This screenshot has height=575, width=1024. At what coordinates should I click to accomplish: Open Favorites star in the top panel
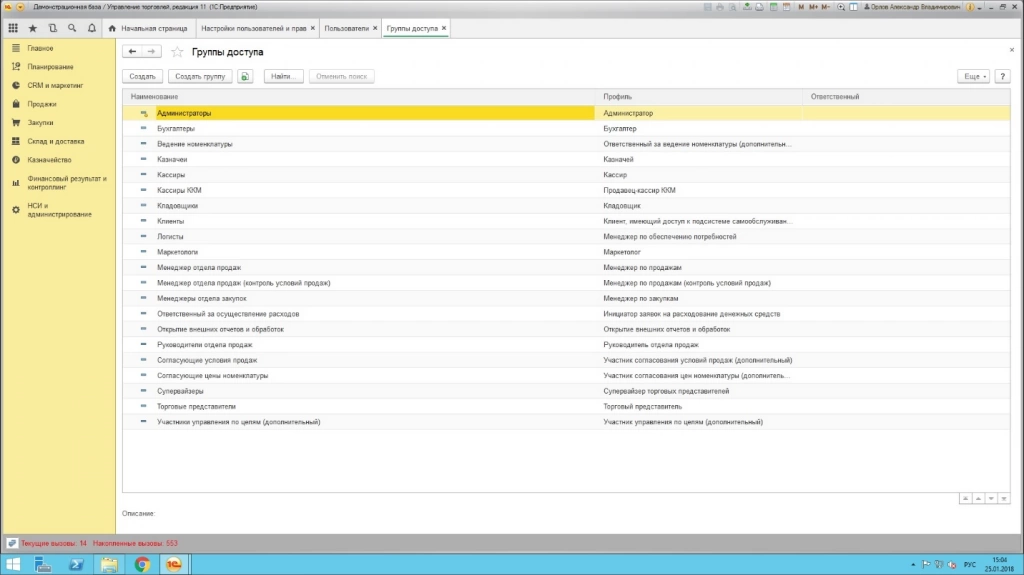(x=33, y=28)
